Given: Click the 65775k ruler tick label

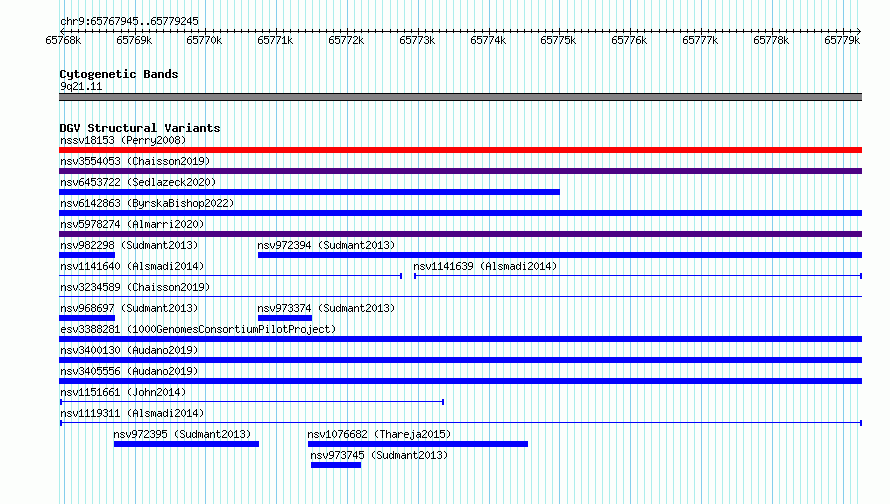Looking at the screenshot, I should pyautogui.click(x=558, y=40).
